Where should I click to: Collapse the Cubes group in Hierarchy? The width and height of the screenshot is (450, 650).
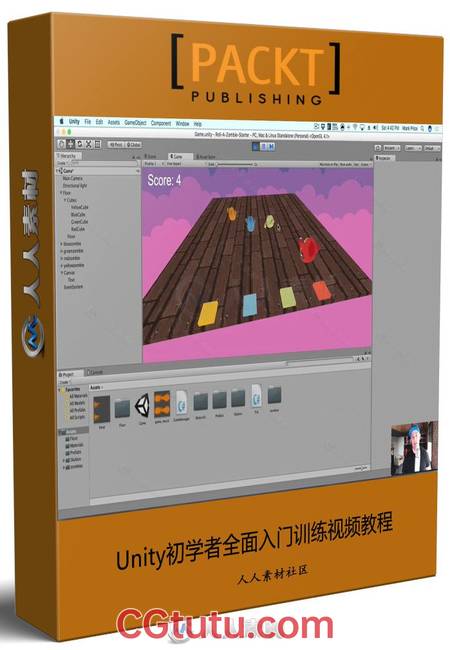click(65, 200)
